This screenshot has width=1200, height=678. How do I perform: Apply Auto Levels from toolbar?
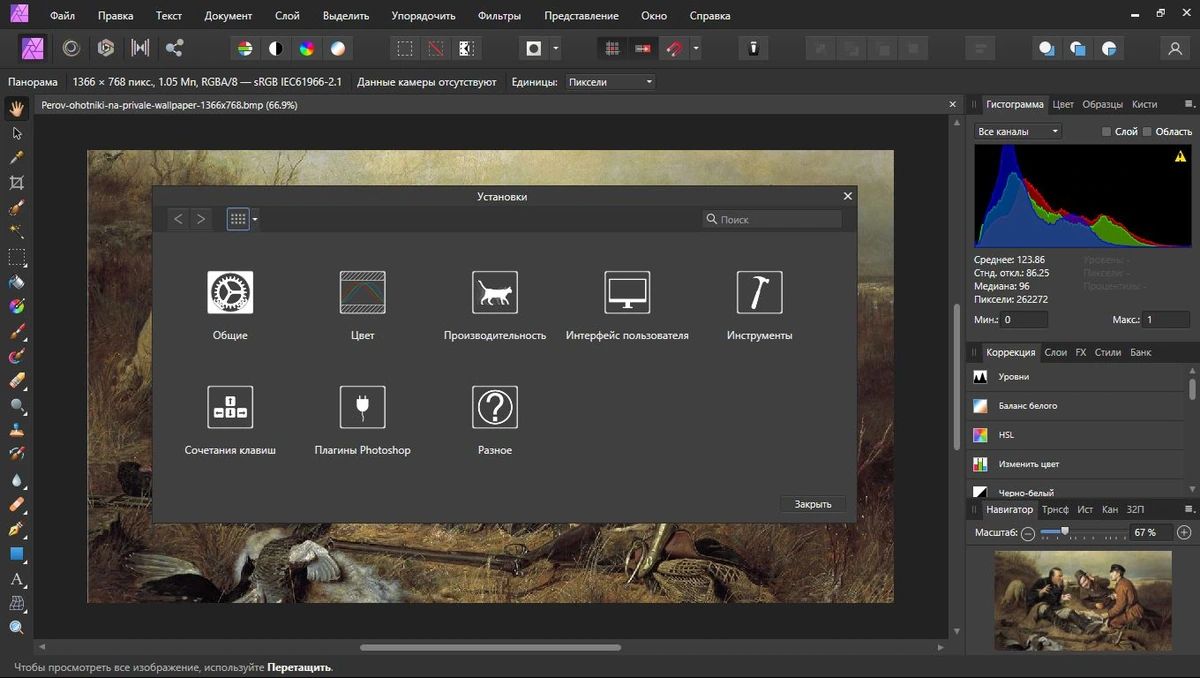coord(244,48)
